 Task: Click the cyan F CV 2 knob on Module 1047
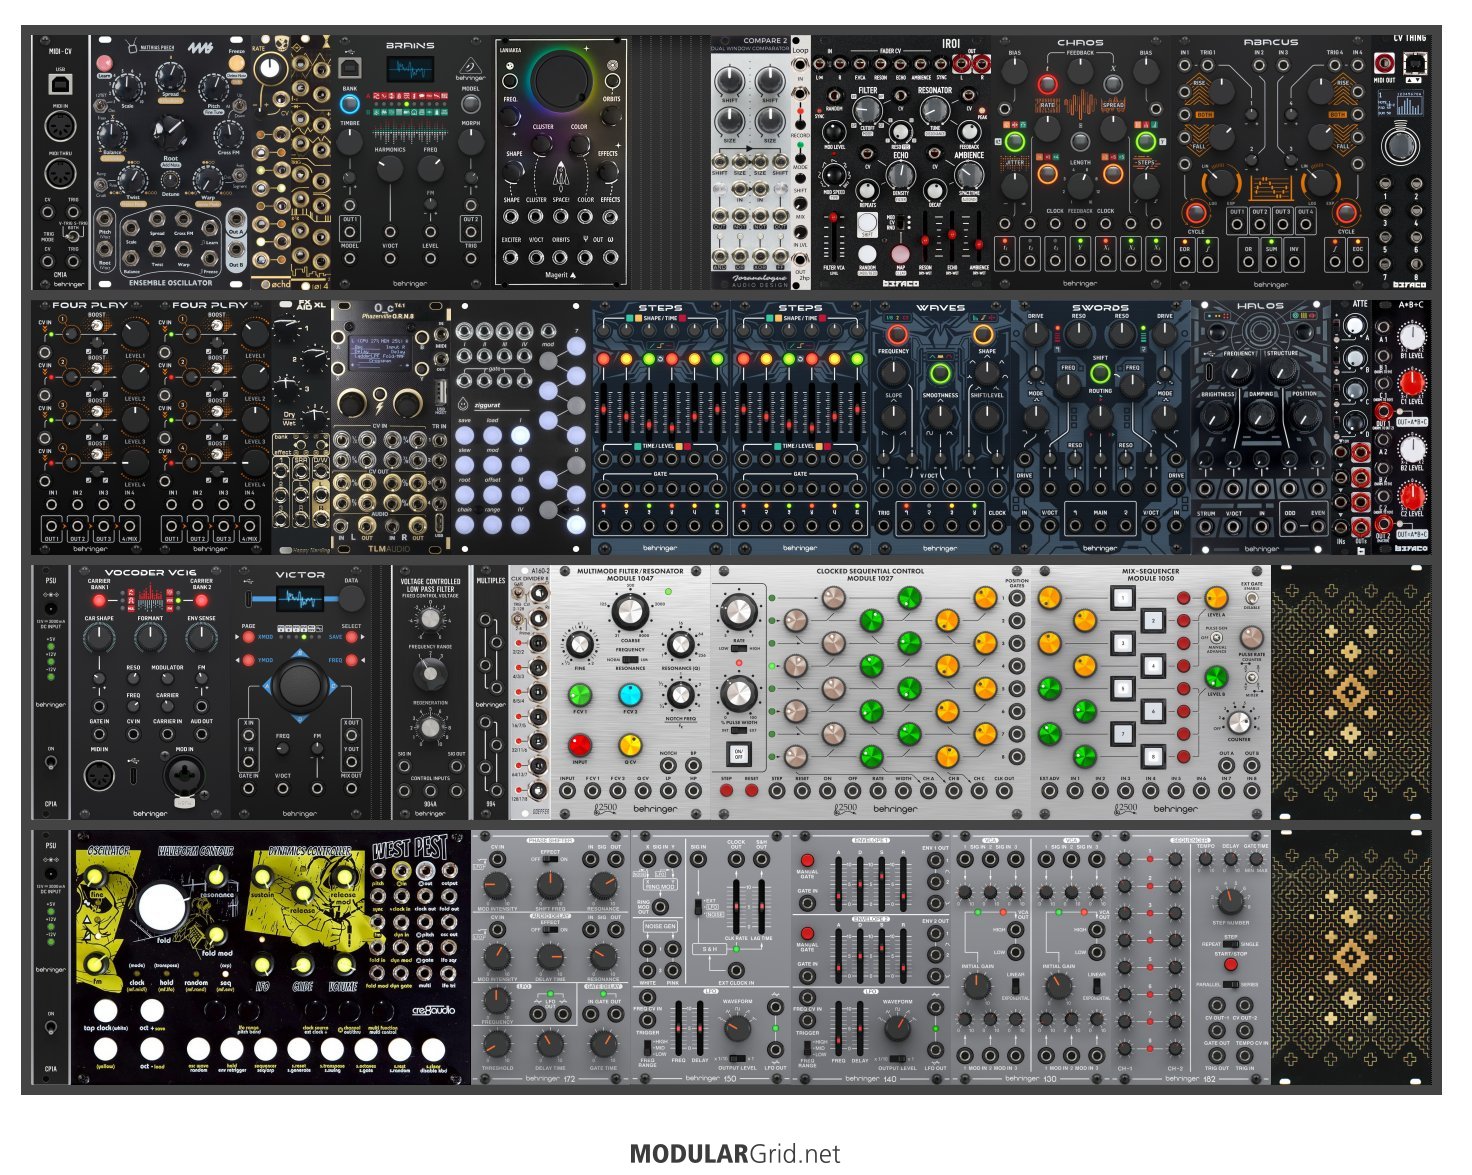click(629, 695)
